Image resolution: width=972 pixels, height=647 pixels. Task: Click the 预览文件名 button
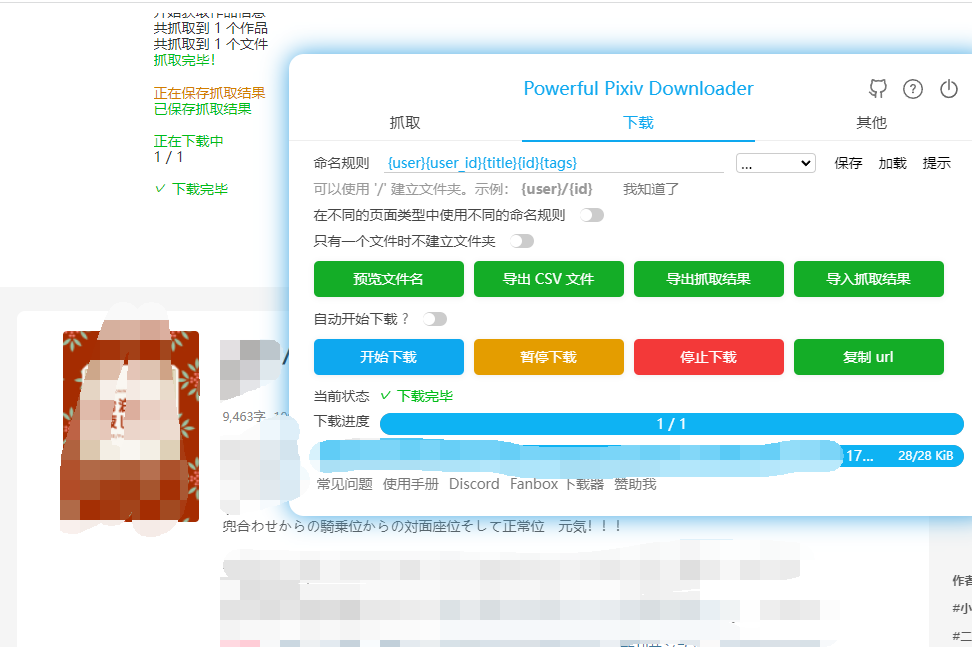pos(389,279)
